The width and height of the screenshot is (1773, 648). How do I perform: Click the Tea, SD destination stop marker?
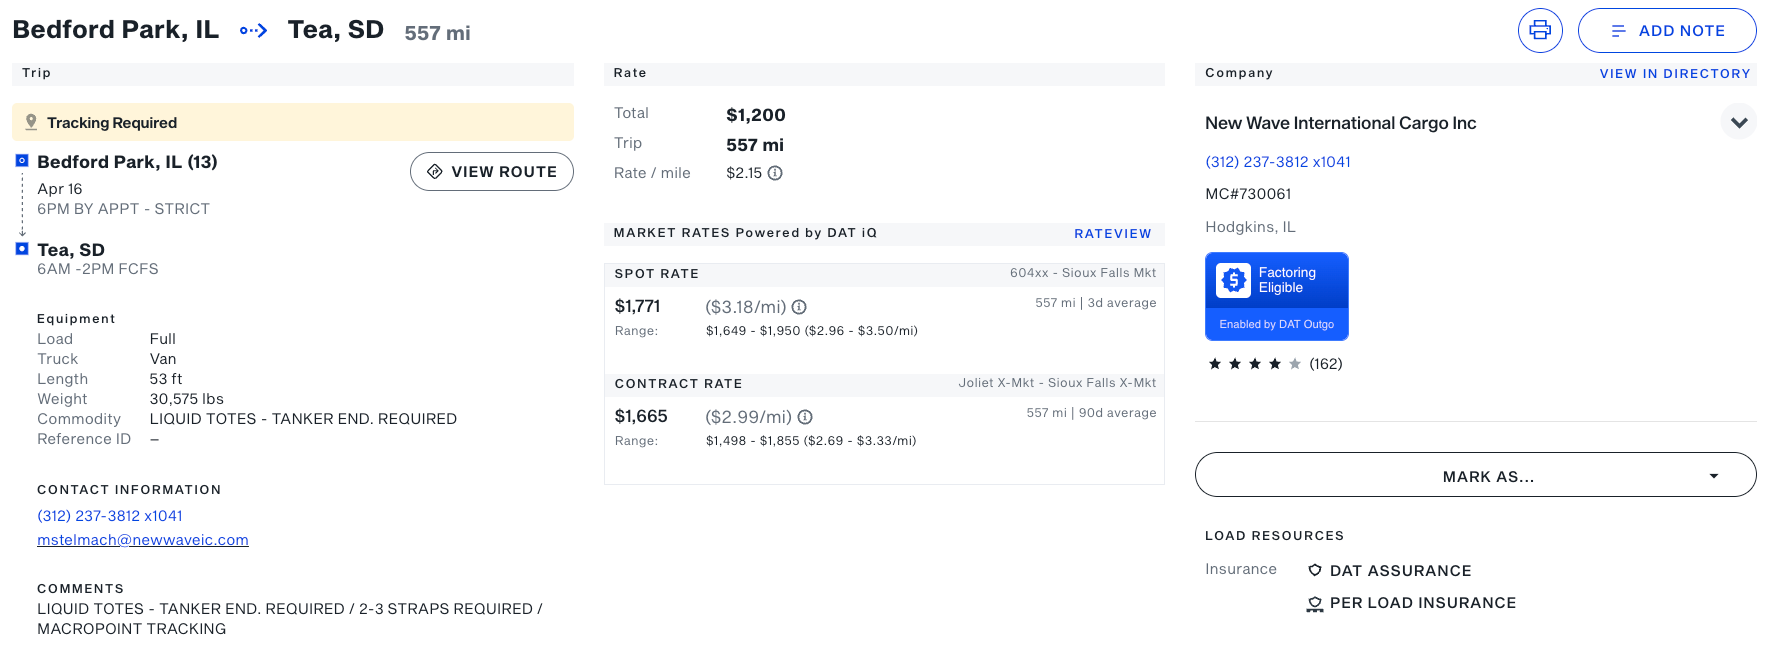pyautogui.click(x=22, y=248)
